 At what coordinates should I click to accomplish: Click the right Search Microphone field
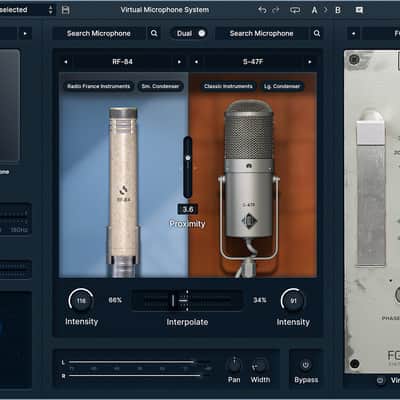[262, 33]
